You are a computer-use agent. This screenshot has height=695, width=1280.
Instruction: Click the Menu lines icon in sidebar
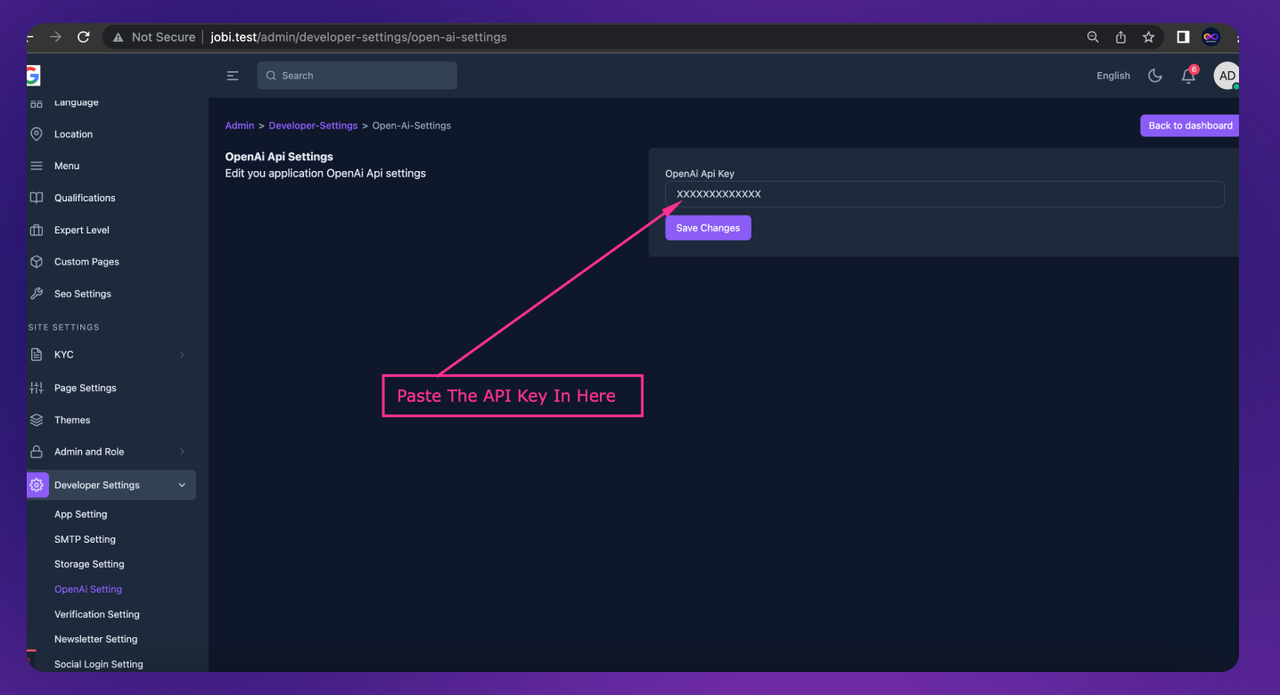[x=37, y=166]
